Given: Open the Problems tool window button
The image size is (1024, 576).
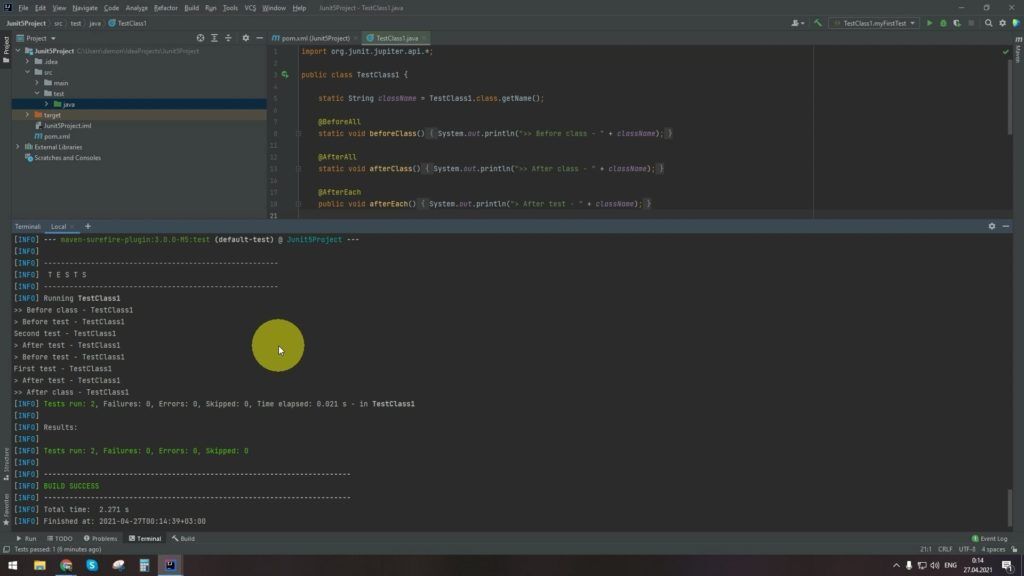Looking at the screenshot, I should [x=100, y=538].
